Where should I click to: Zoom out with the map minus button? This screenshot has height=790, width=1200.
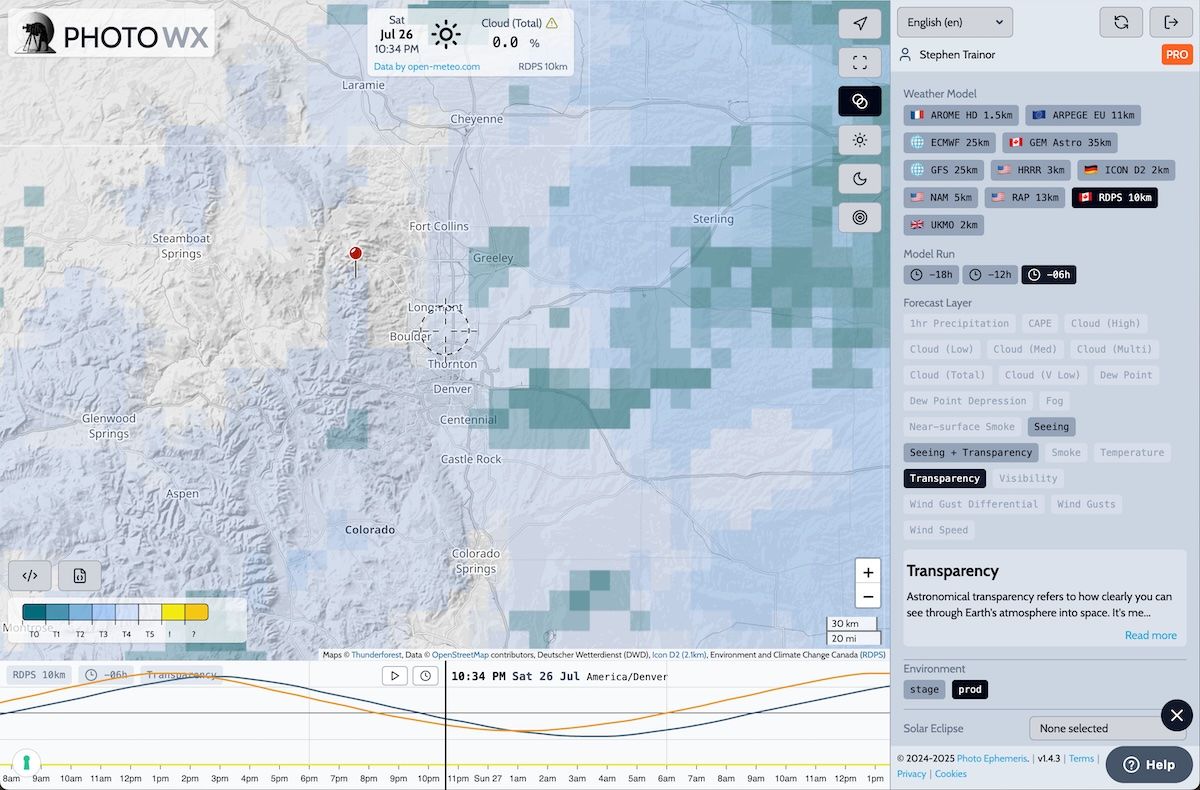tap(868, 597)
